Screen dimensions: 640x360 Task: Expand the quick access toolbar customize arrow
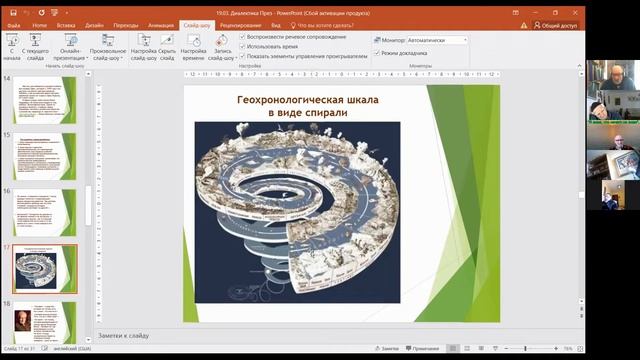tap(67, 13)
